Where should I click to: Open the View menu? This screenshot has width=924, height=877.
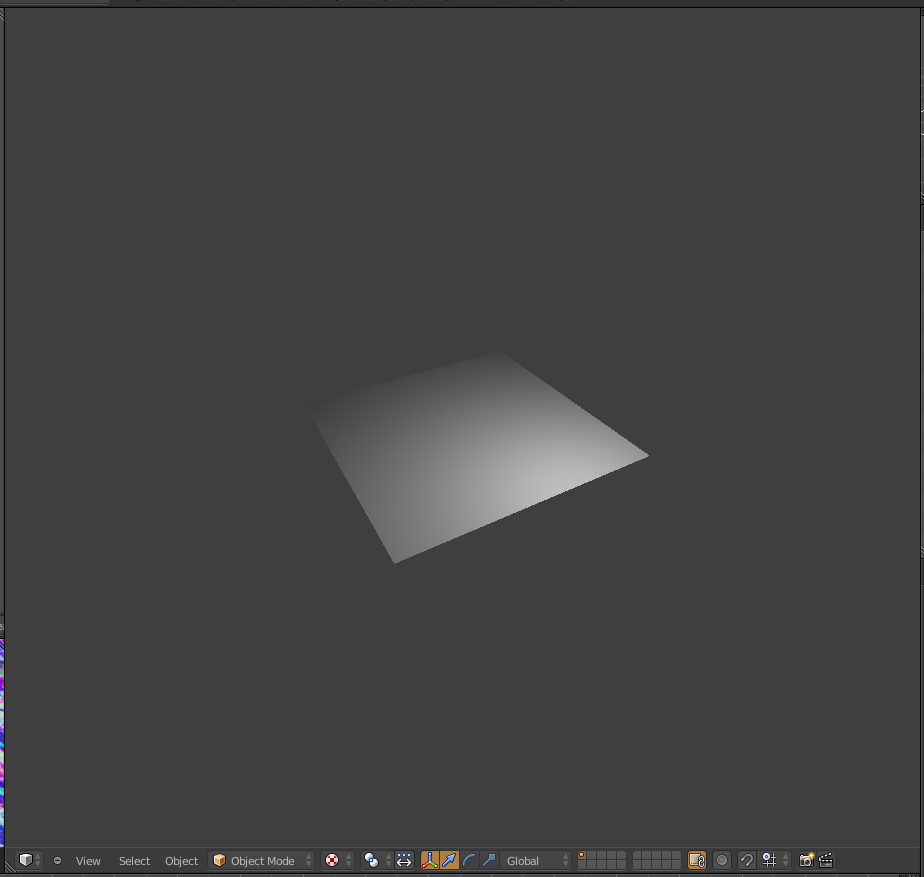pos(88,860)
